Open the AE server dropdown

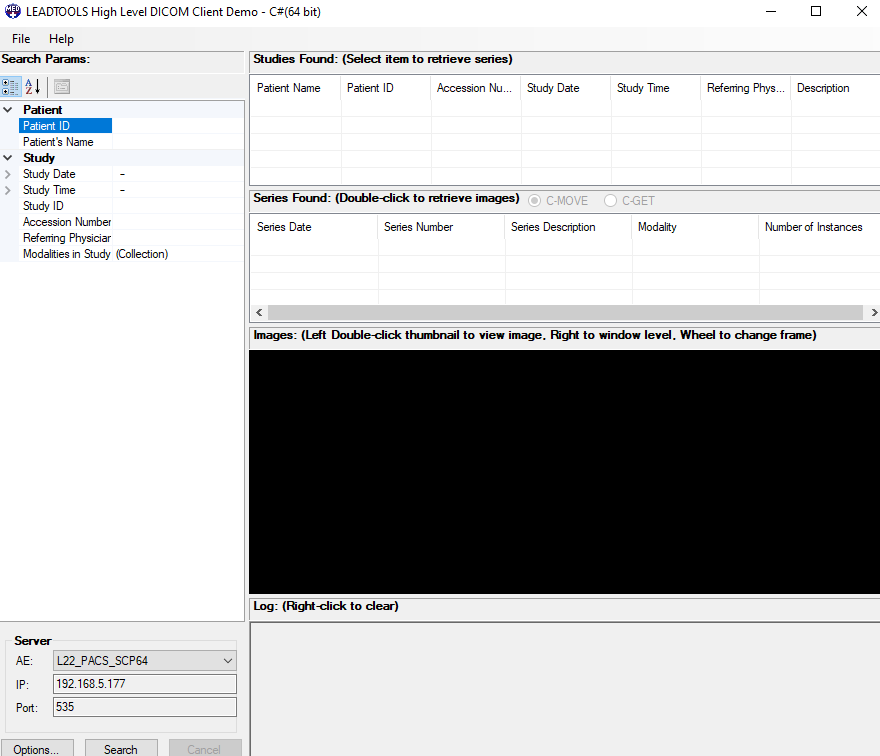[228, 661]
